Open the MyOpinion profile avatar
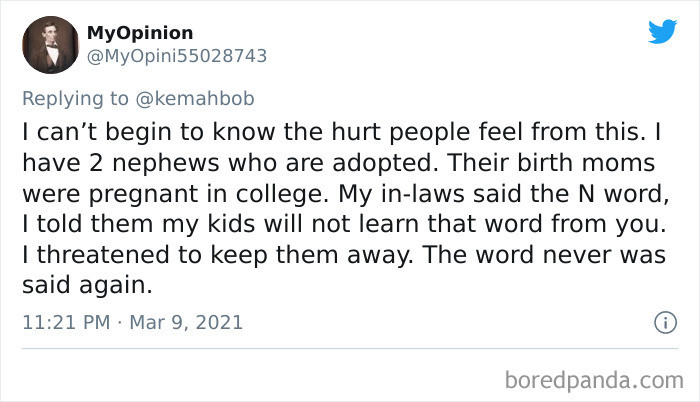The image size is (700, 402). tap(51, 46)
